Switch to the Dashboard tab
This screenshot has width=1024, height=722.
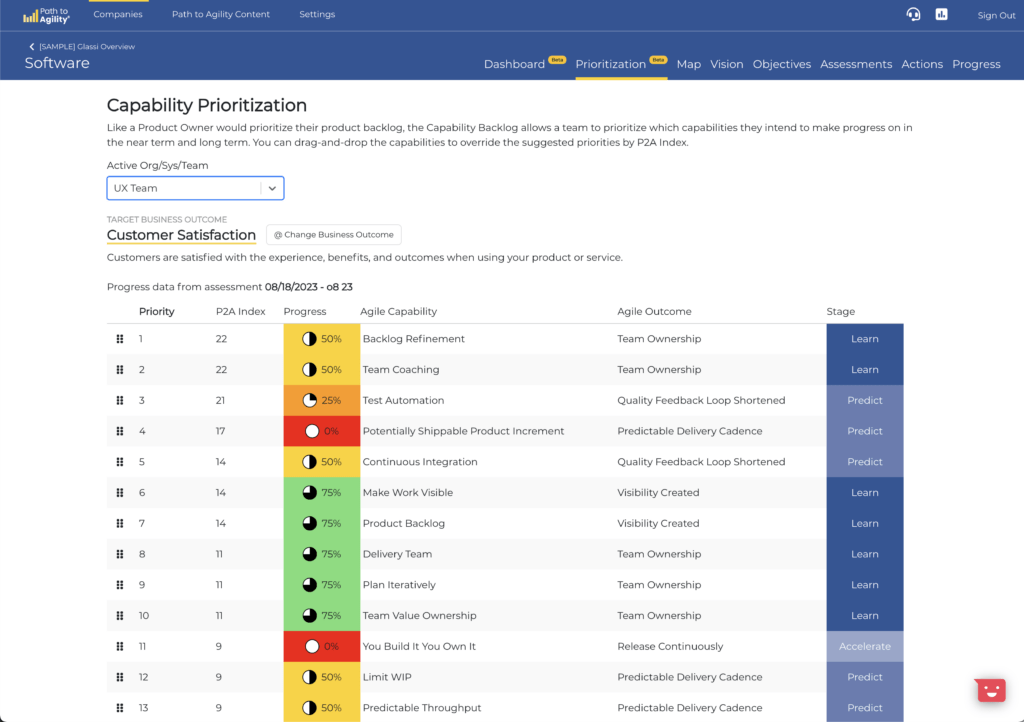514,64
